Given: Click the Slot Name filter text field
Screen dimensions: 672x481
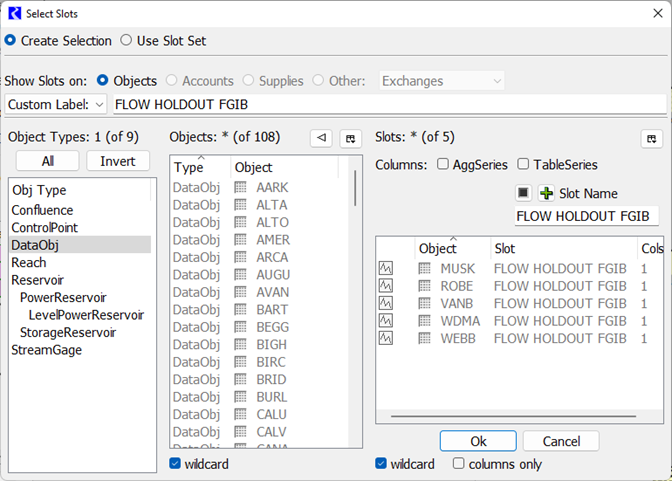Looking at the screenshot, I should tap(586, 216).
